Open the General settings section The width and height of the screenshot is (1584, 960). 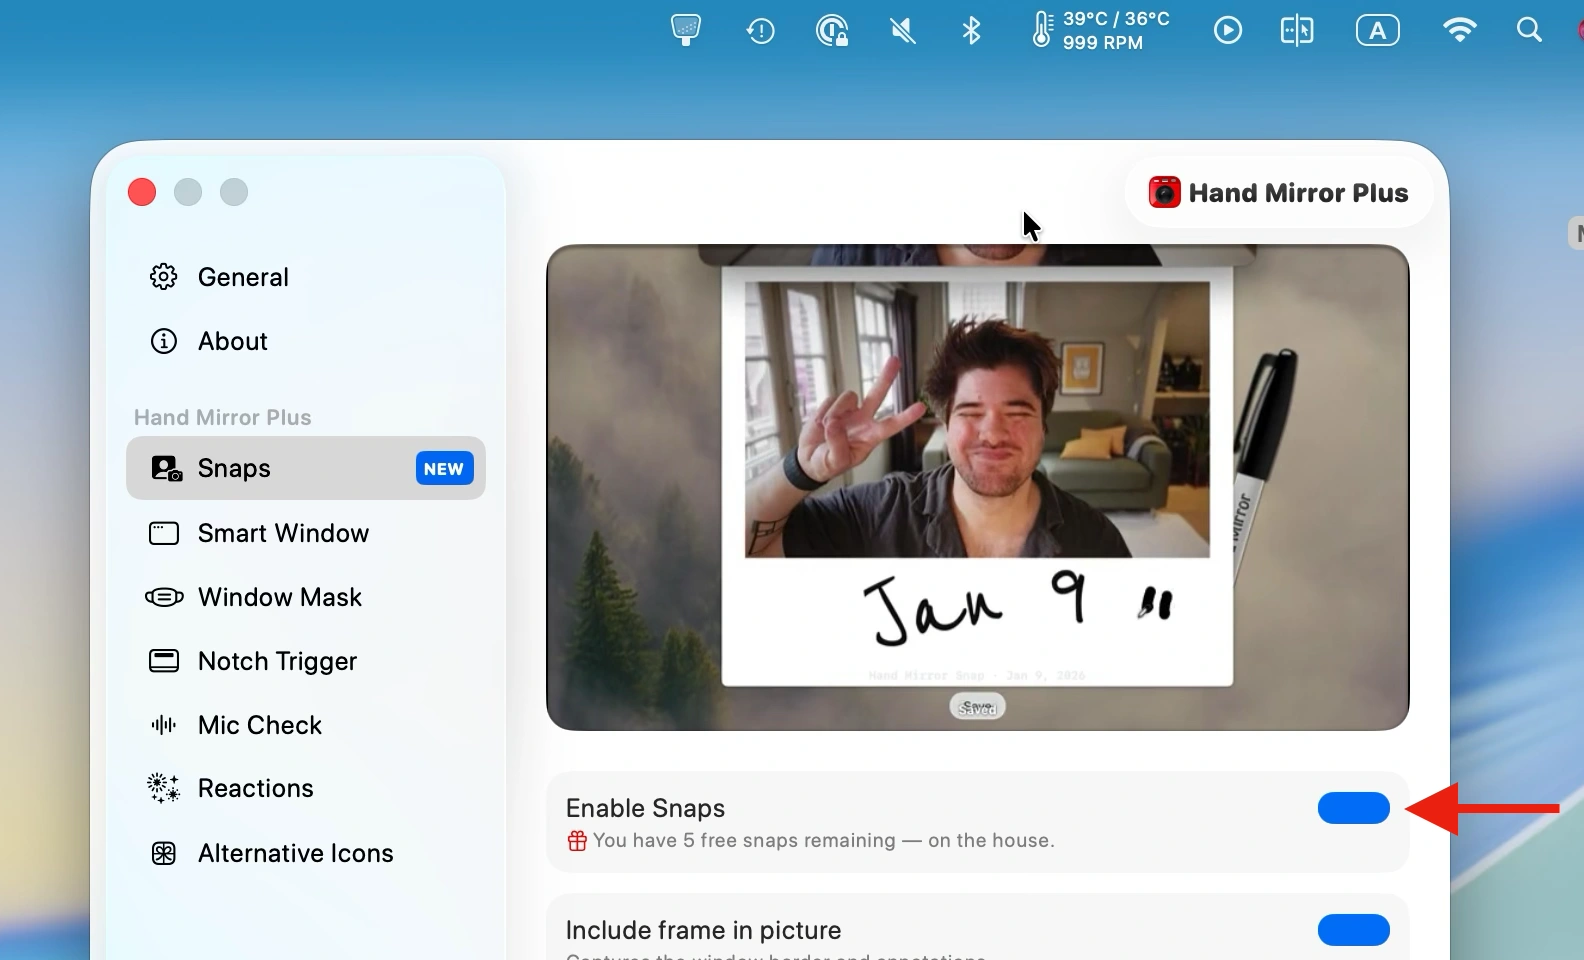click(242, 277)
